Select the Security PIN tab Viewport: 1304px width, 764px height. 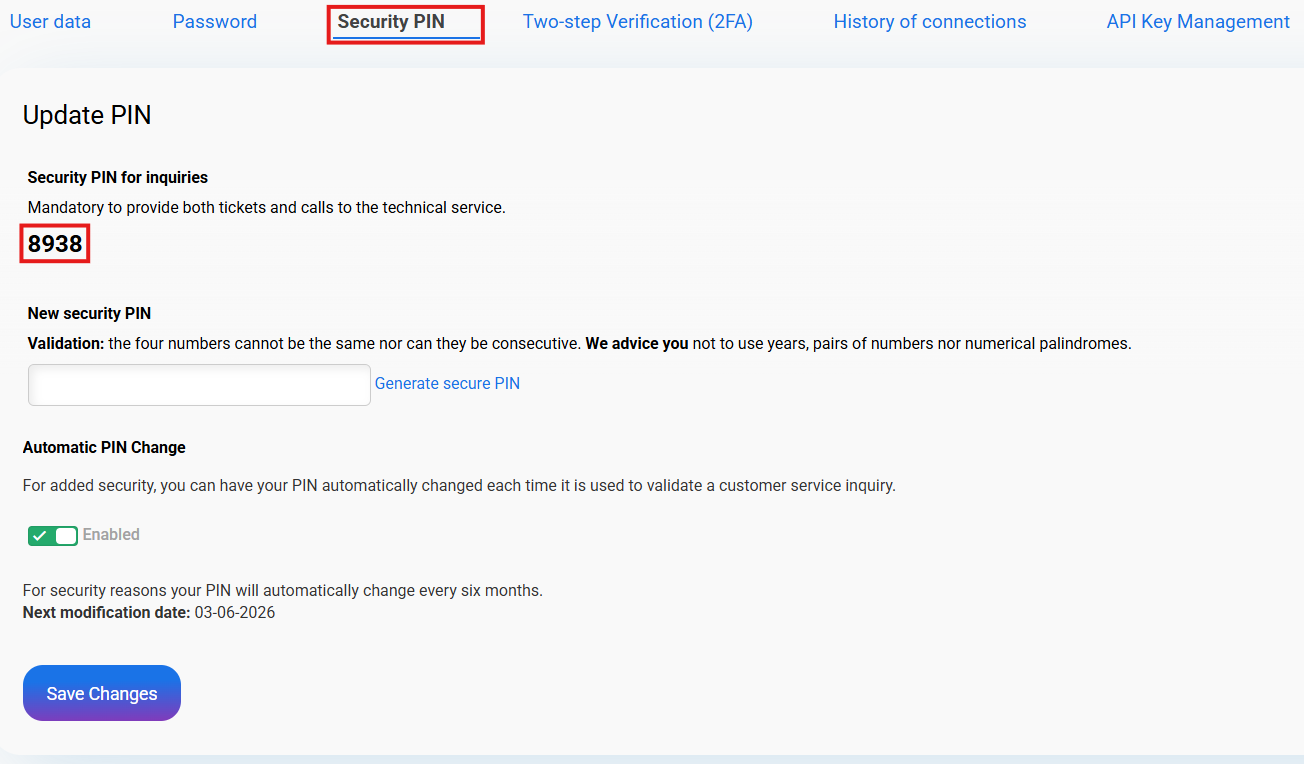391,21
